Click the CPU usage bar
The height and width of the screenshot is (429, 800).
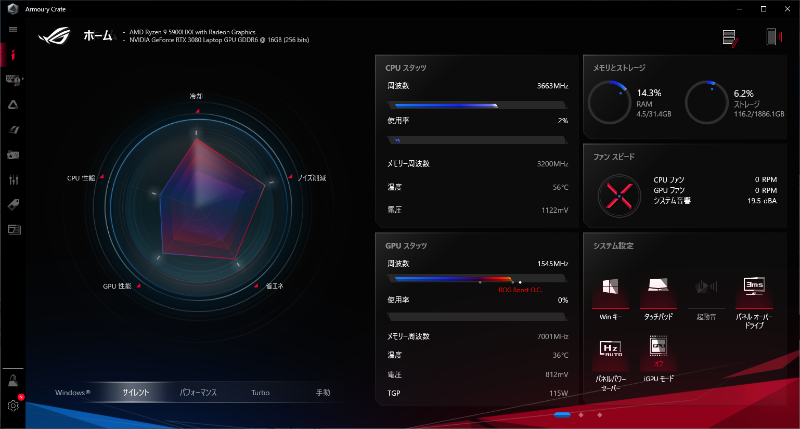(x=477, y=140)
